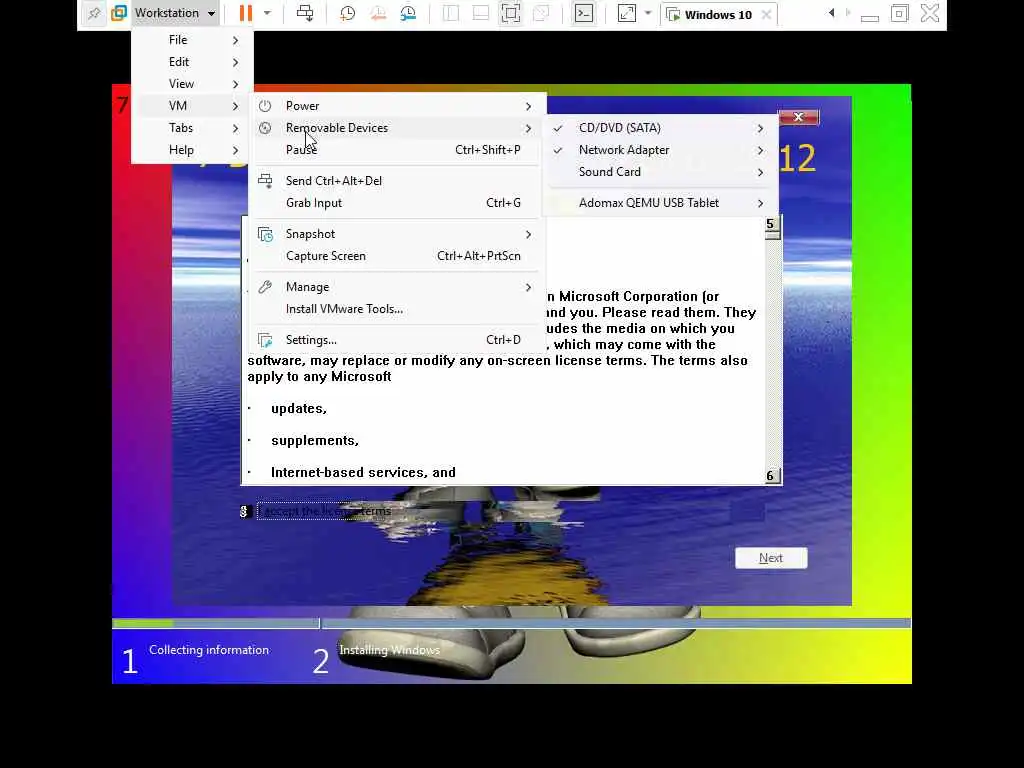The image size is (1024, 768).
Task: Click the VMware Workstation logo icon
Action: (x=119, y=13)
